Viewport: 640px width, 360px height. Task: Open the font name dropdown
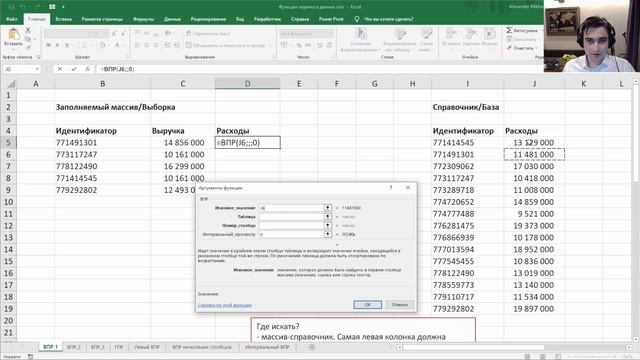pos(88,33)
